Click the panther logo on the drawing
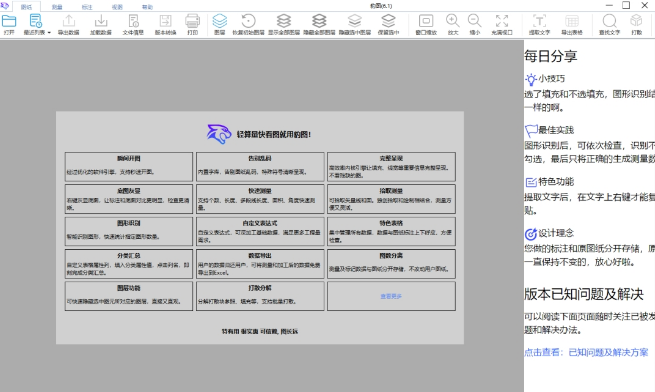This screenshot has width=655, height=392. pyautogui.click(x=219, y=134)
